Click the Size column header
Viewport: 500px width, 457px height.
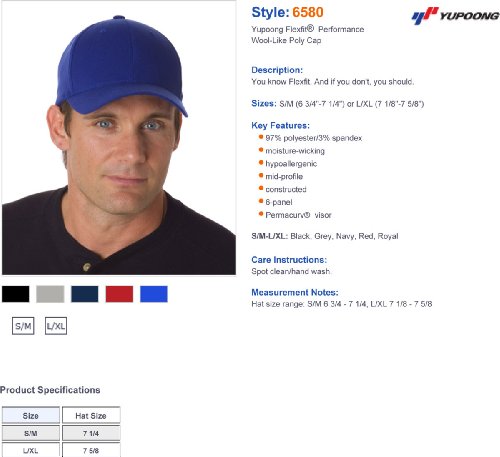click(31, 416)
